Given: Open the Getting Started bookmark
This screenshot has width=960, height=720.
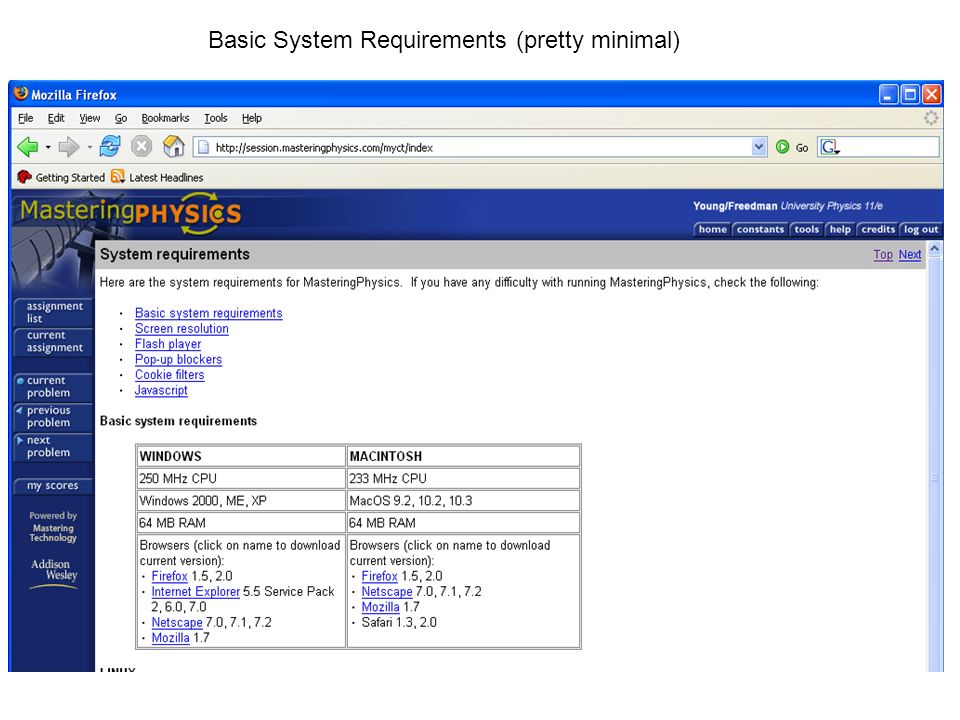Looking at the screenshot, I should 61,178.
